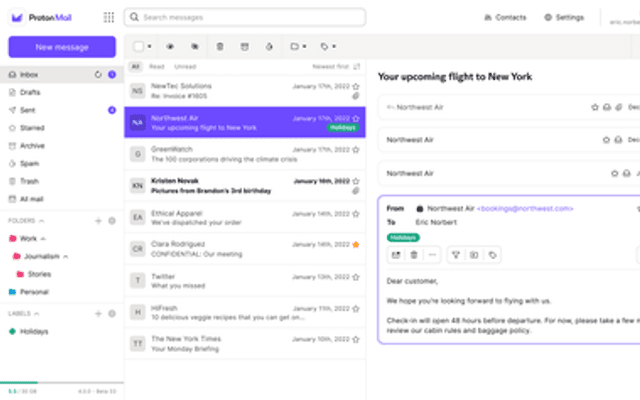Select the All filter tab
This screenshot has width=640, height=400.
[136, 67]
